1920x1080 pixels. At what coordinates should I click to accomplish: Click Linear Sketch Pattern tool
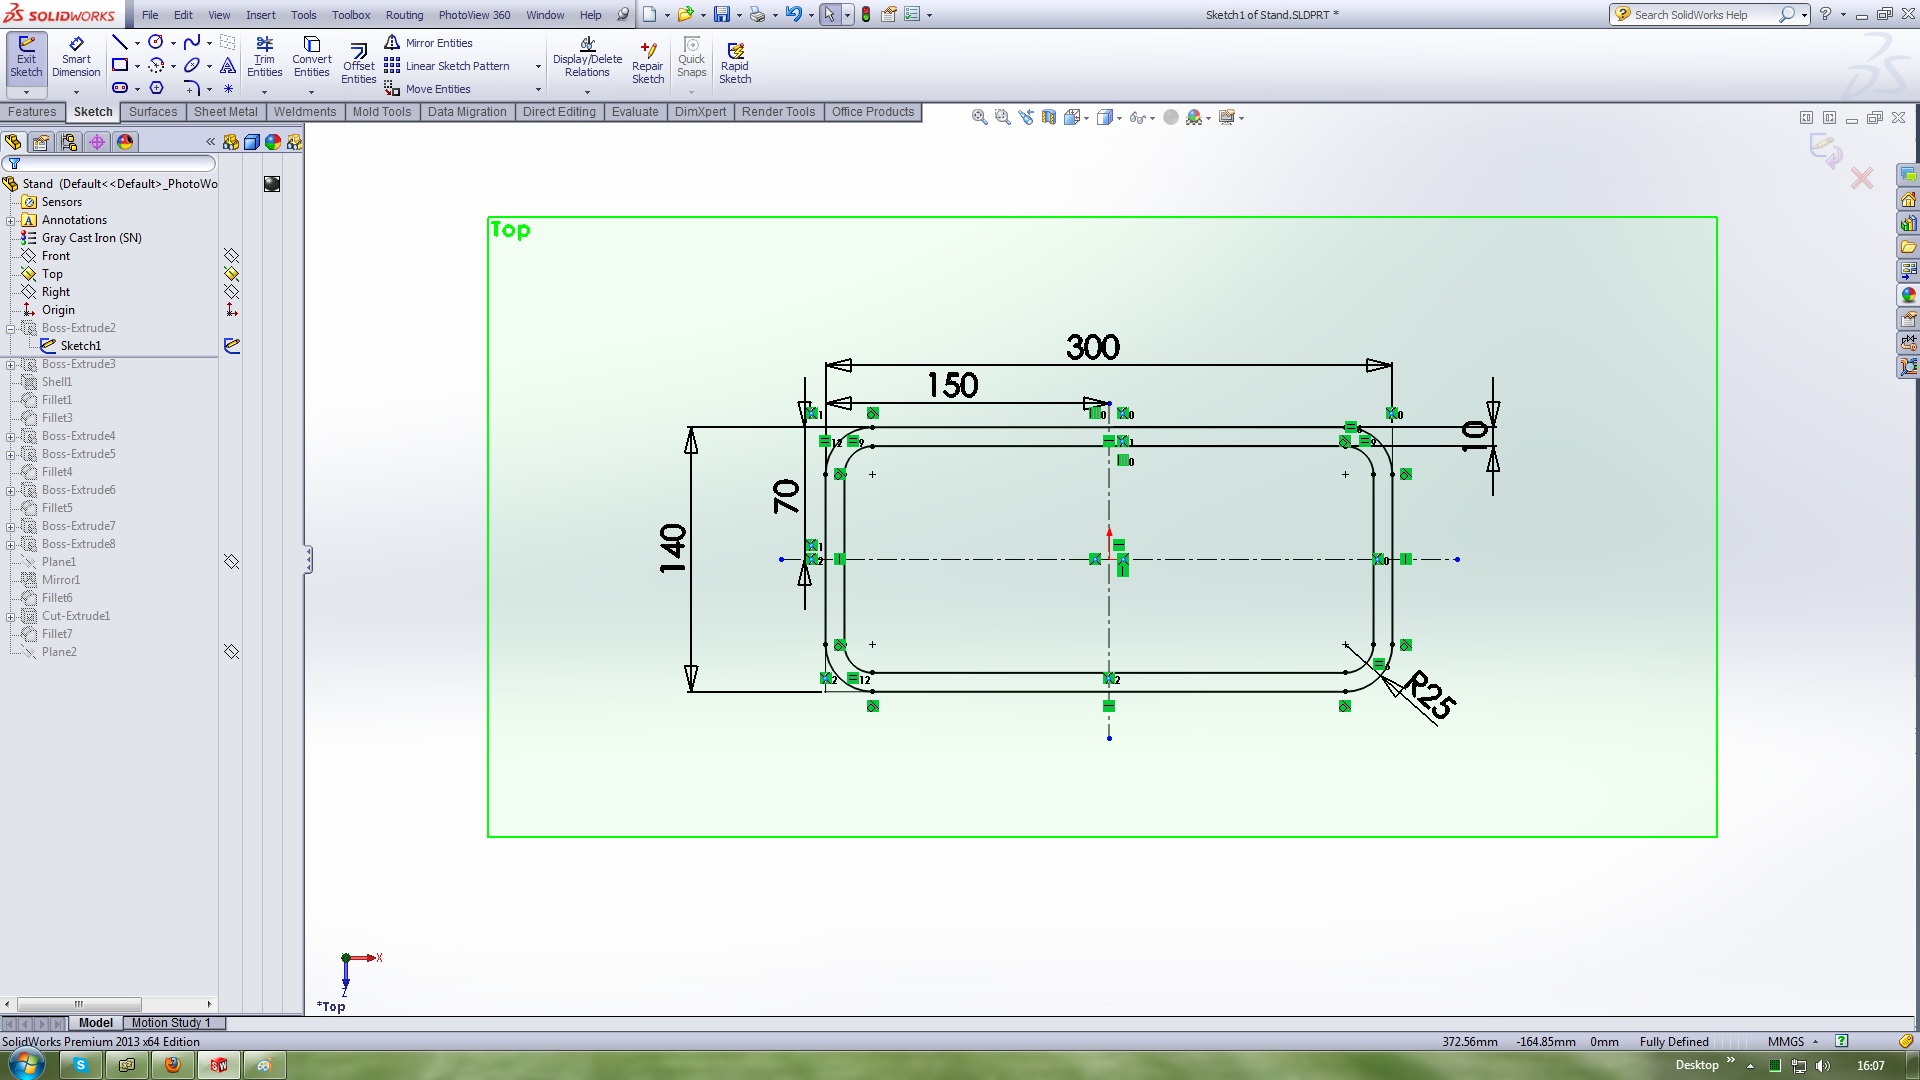click(x=447, y=66)
